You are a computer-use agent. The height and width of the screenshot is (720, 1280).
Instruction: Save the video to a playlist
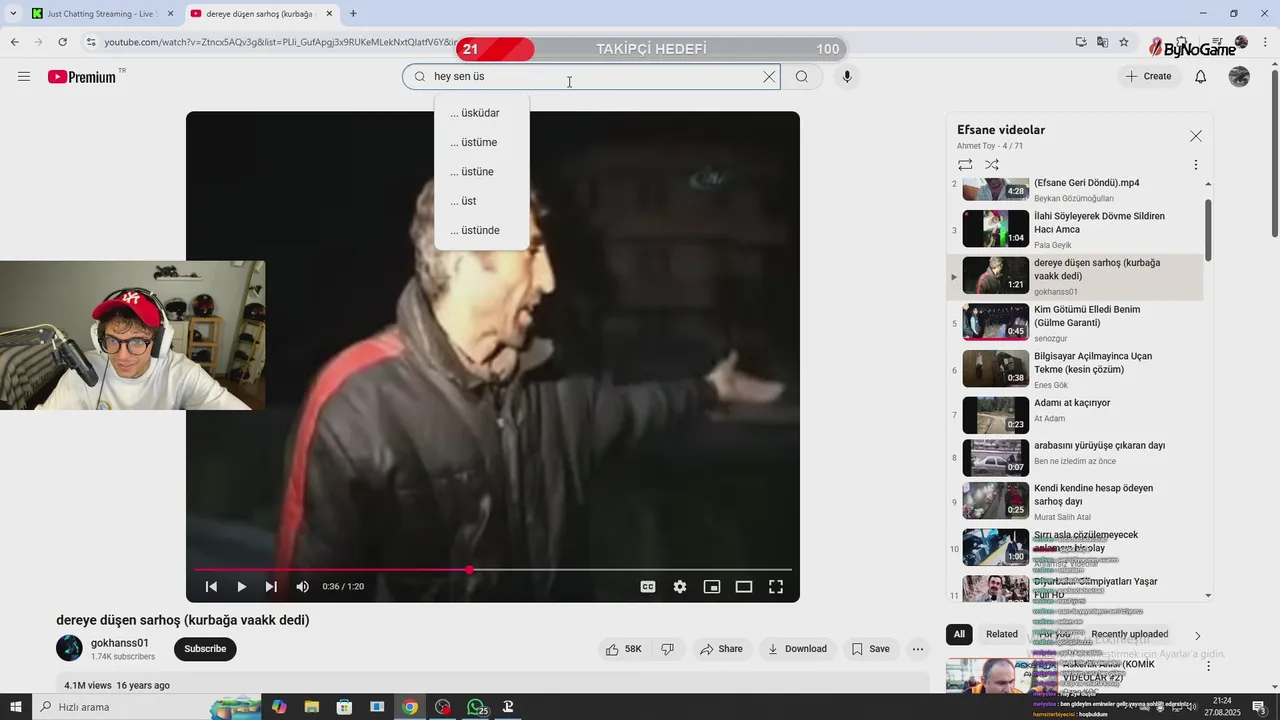[870, 649]
